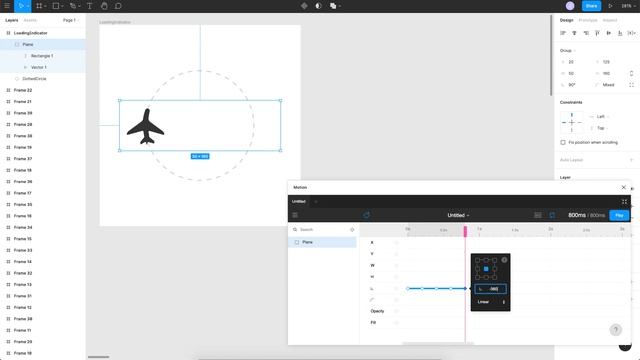
Task: Select the Plane group layer
Action: (43, 44)
